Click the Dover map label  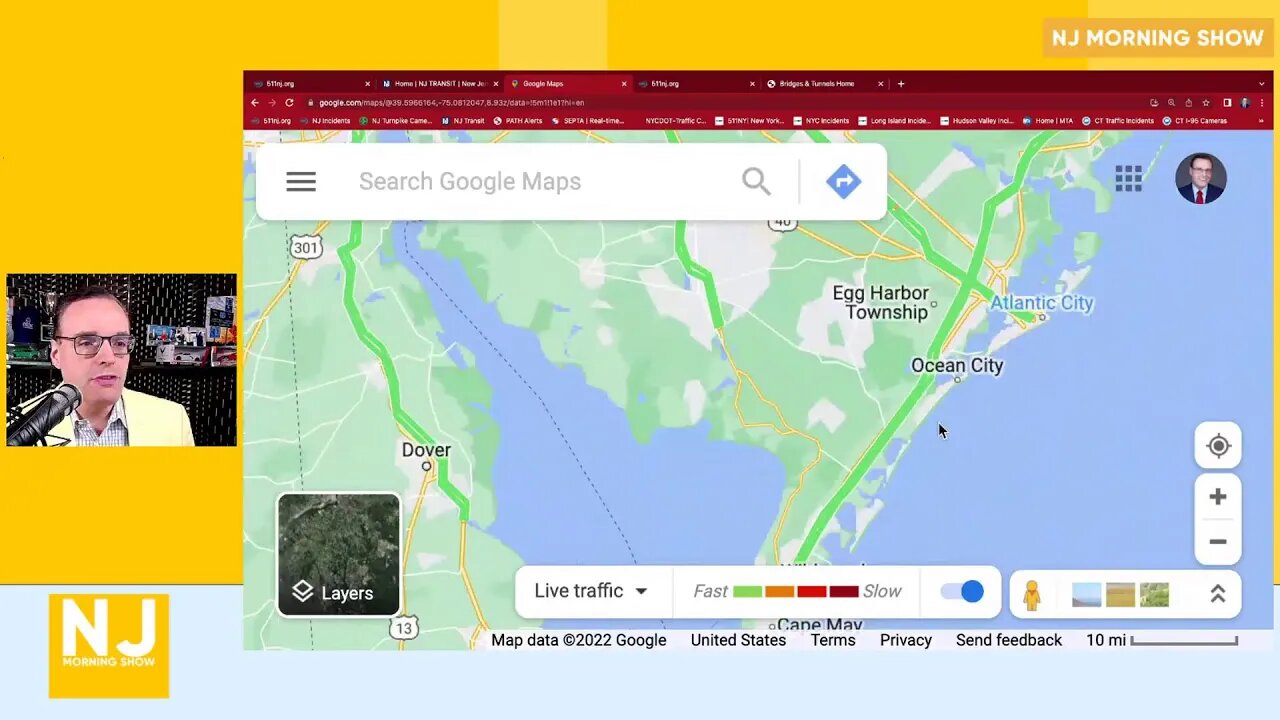click(426, 450)
